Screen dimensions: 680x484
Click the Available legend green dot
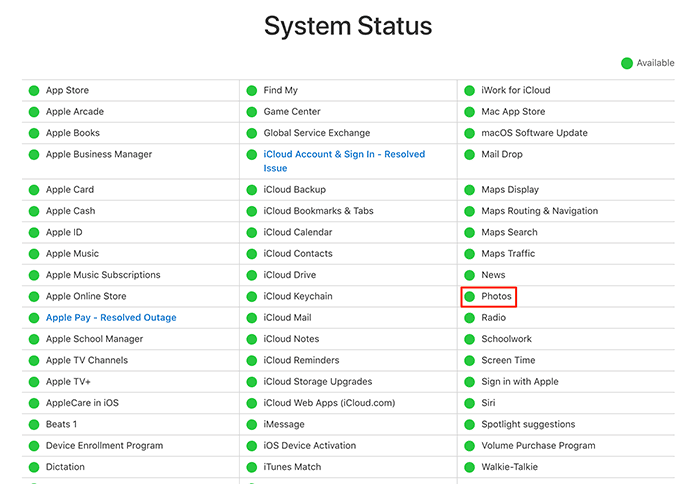(627, 63)
